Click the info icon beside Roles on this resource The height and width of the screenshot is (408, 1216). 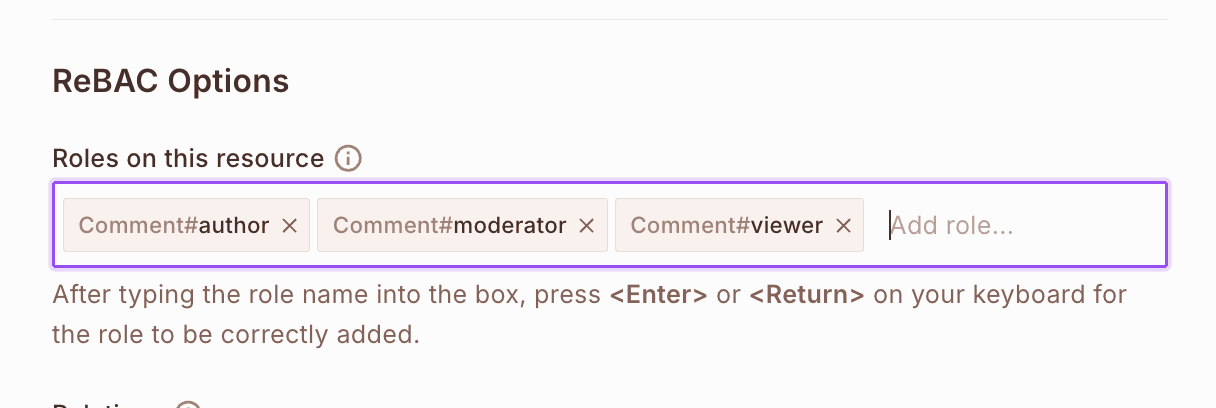pyautogui.click(x=348, y=159)
